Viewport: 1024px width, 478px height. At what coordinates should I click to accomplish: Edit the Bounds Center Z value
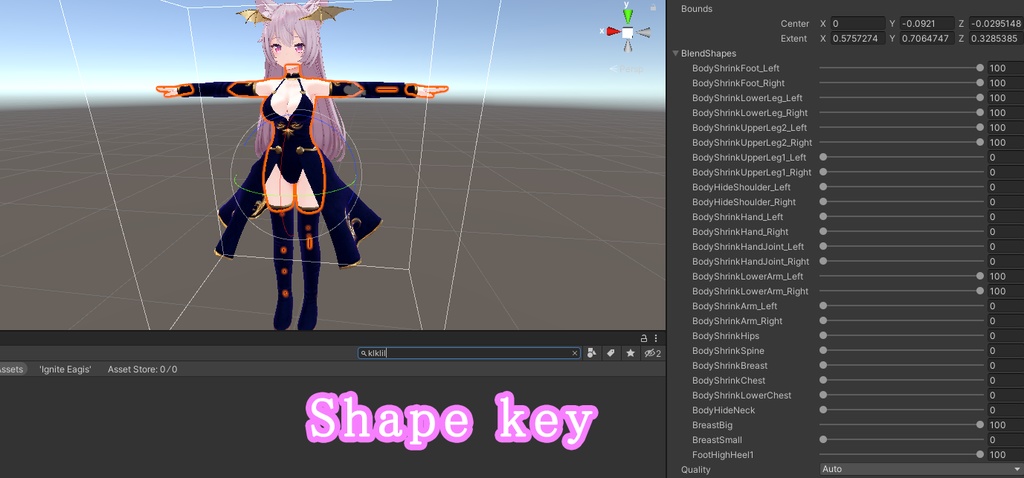(997, 24)
